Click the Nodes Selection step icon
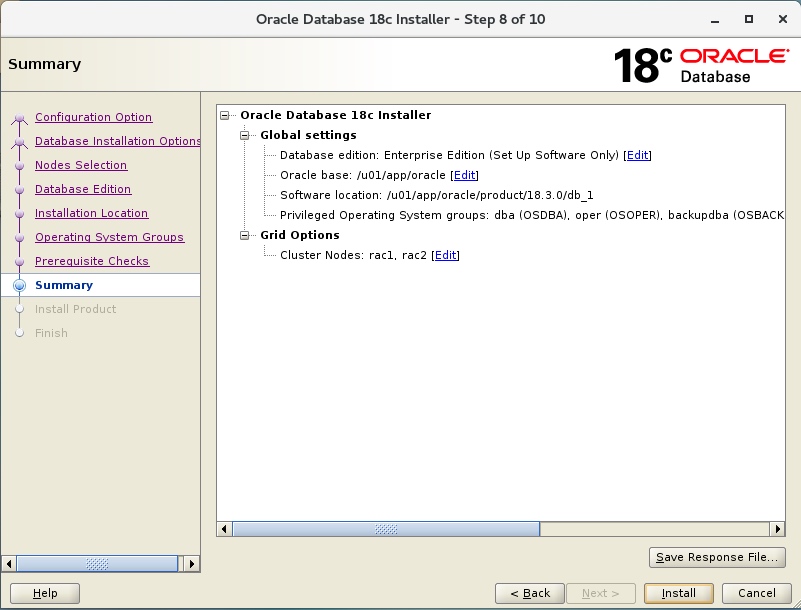The height and width of the screenshot is (610, 801). (19, 165)
